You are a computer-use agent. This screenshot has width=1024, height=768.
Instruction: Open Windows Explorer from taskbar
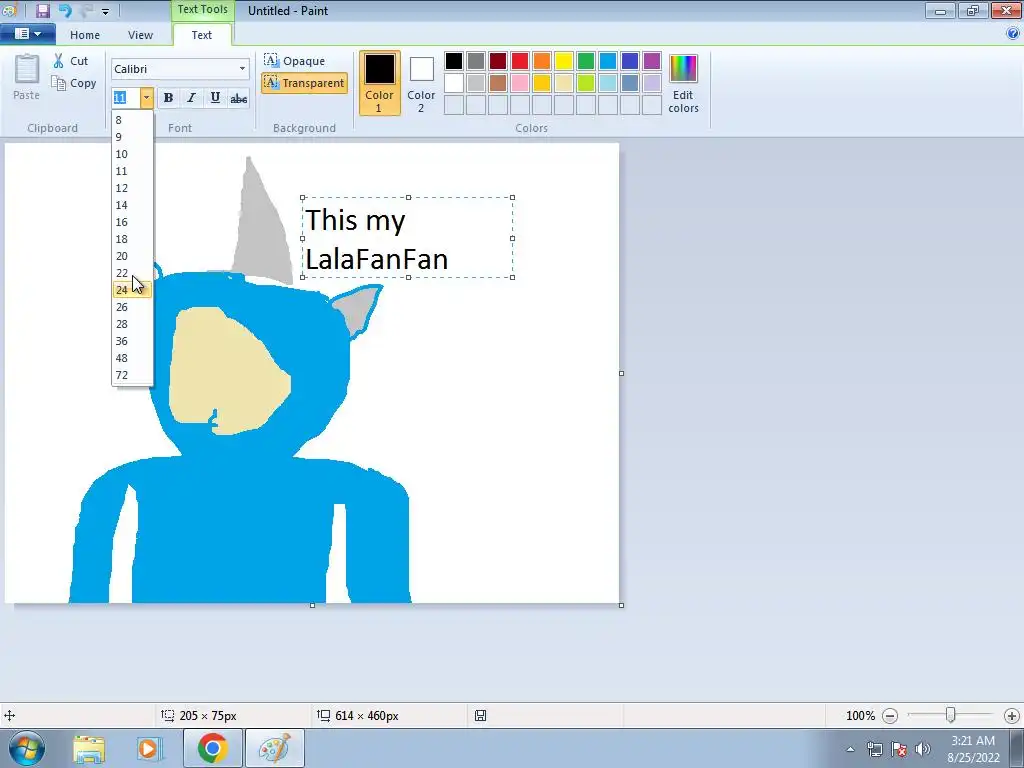coord(89,748)
